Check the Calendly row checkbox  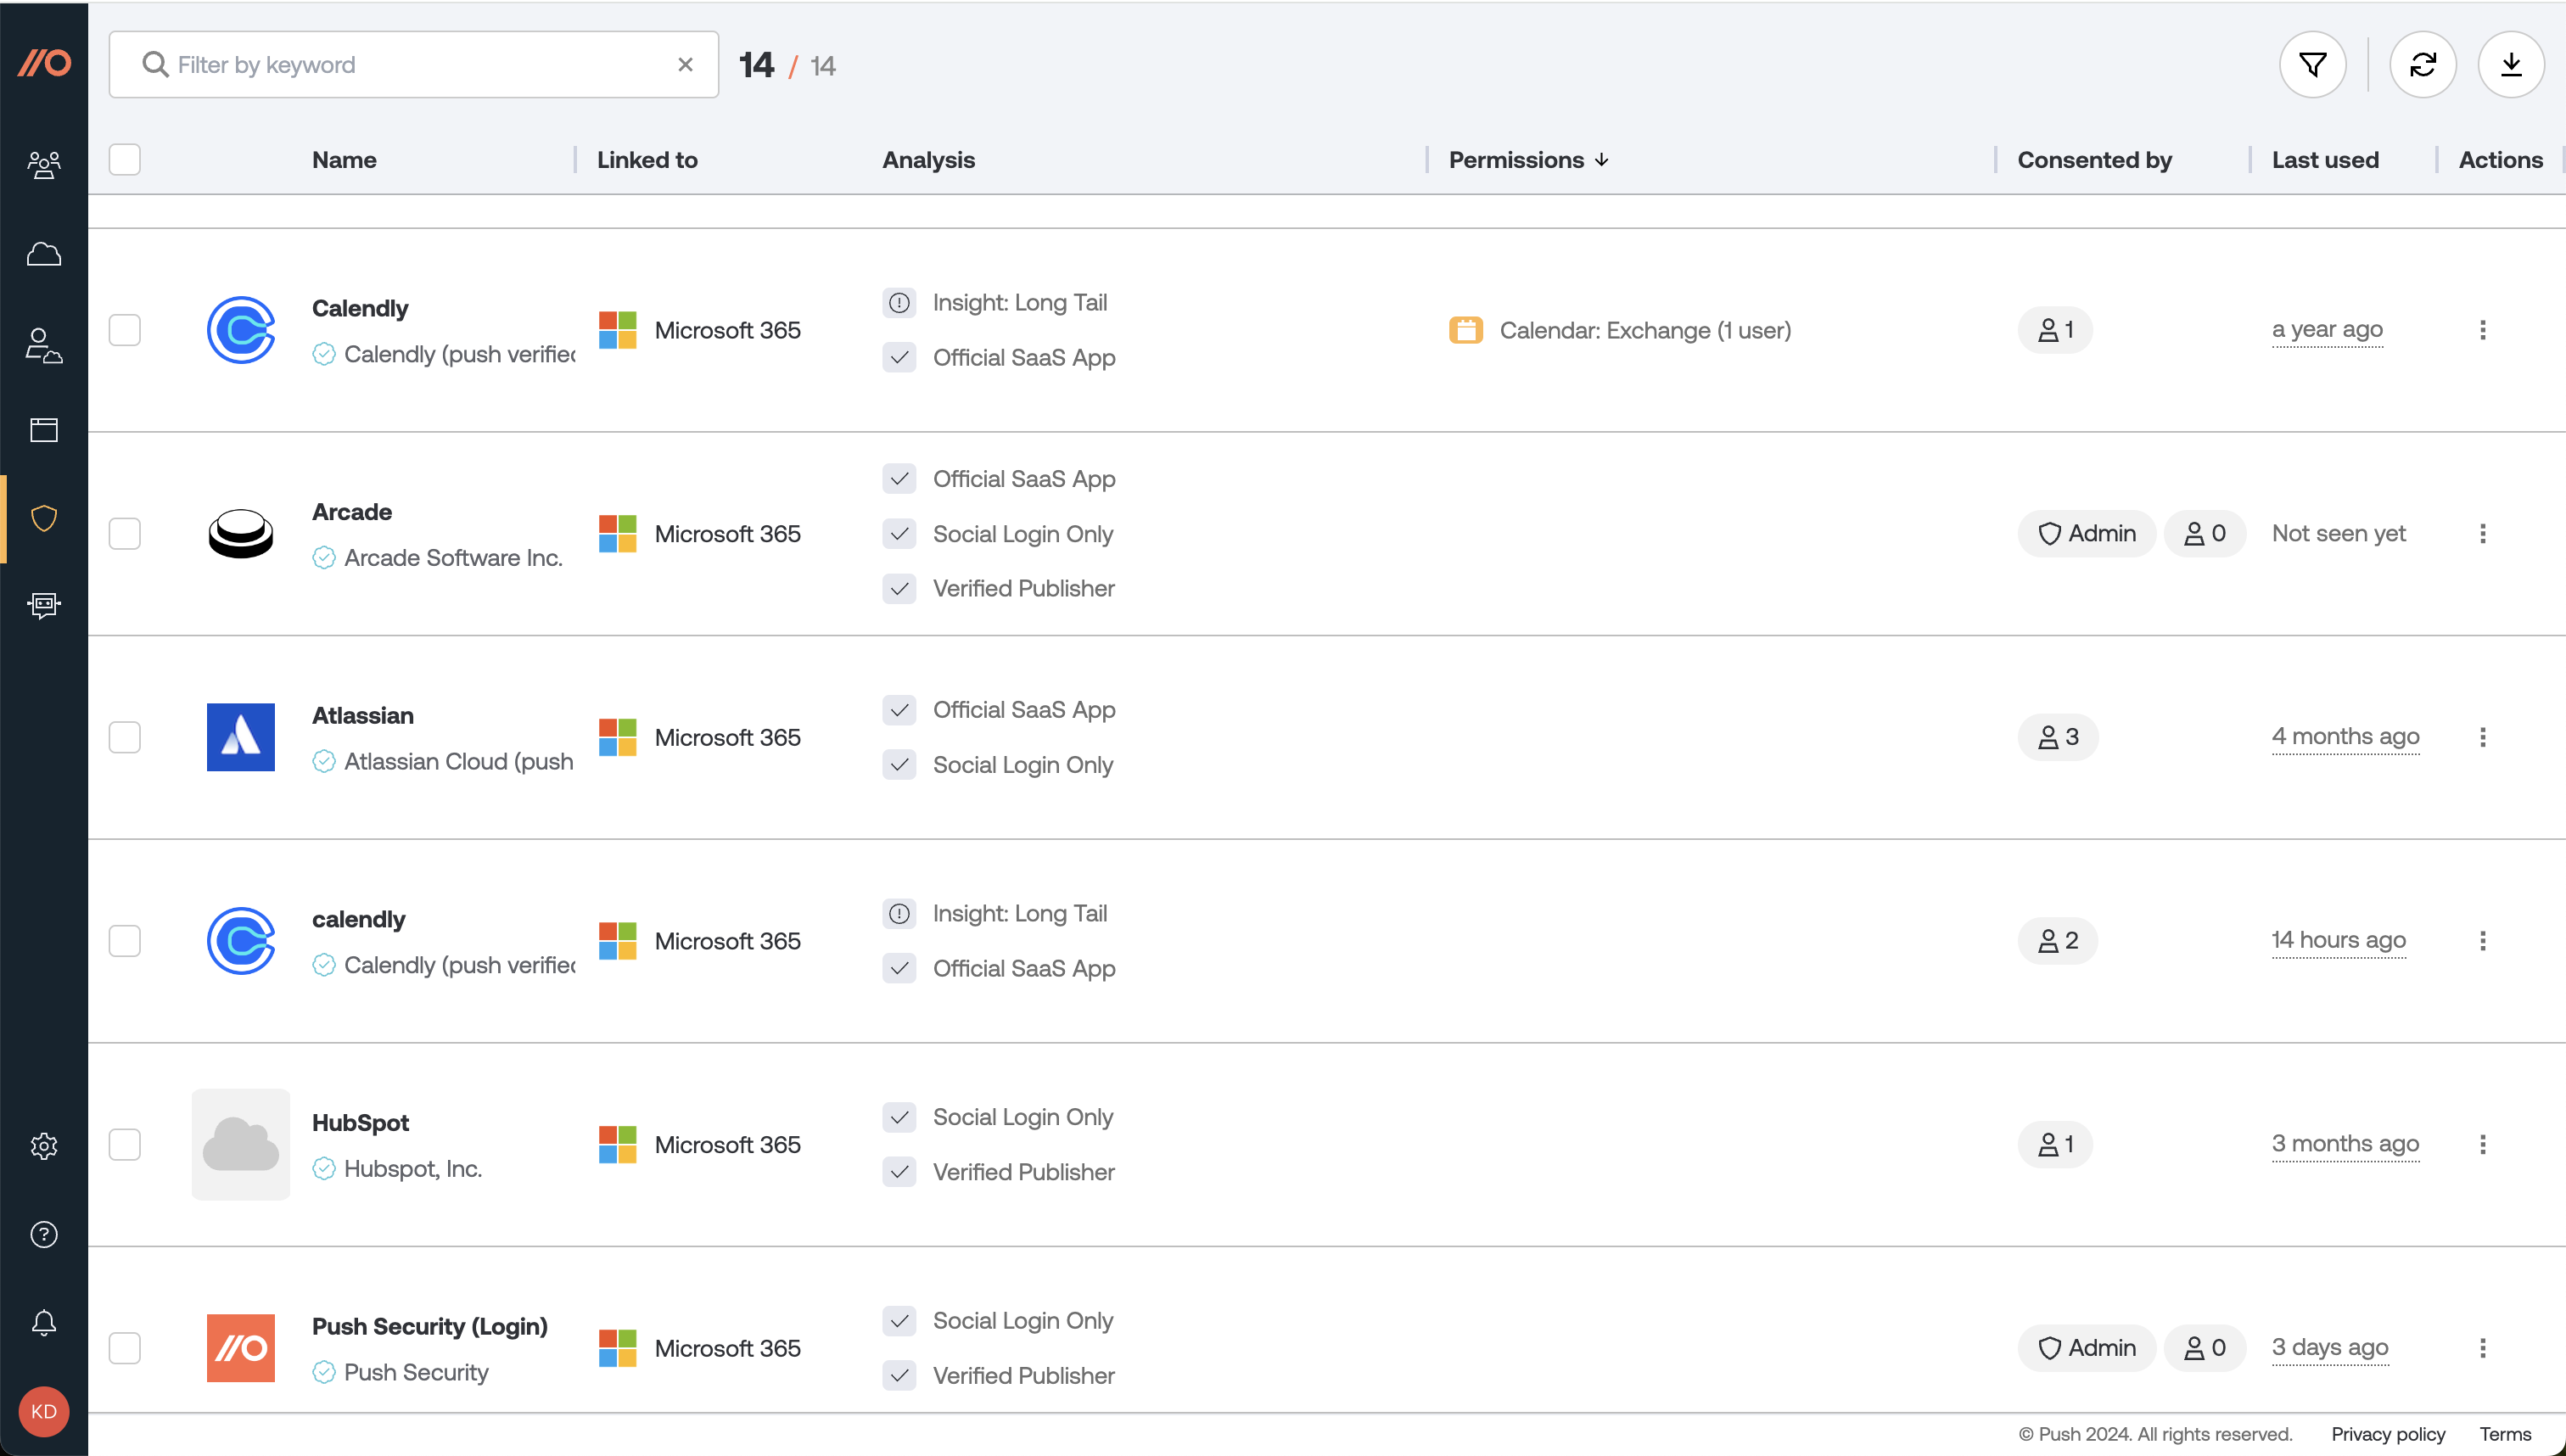pyautogui.click(x=124, y=330)
